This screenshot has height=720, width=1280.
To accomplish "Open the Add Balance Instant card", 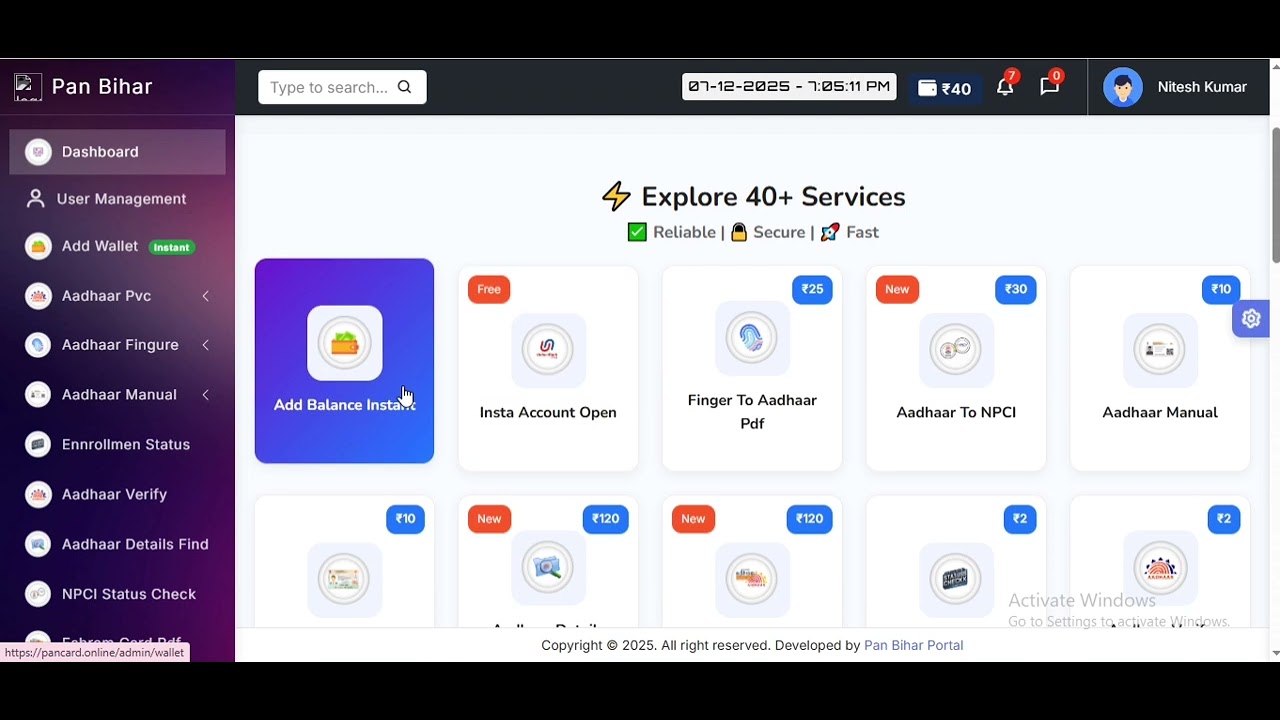I will tap(344, 361).
